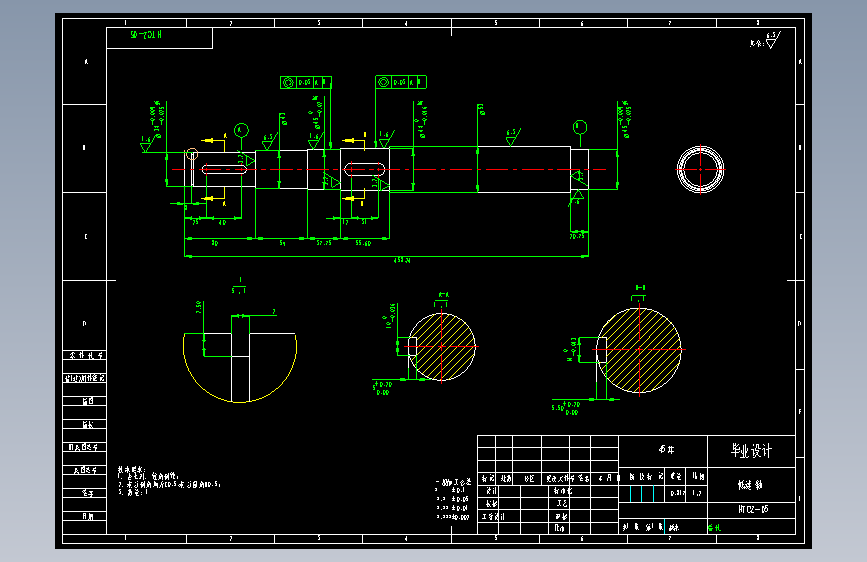Click the Ø53 diameter dimension
Image resolution: width=867 pixels, height=562 pixels.
480,110
